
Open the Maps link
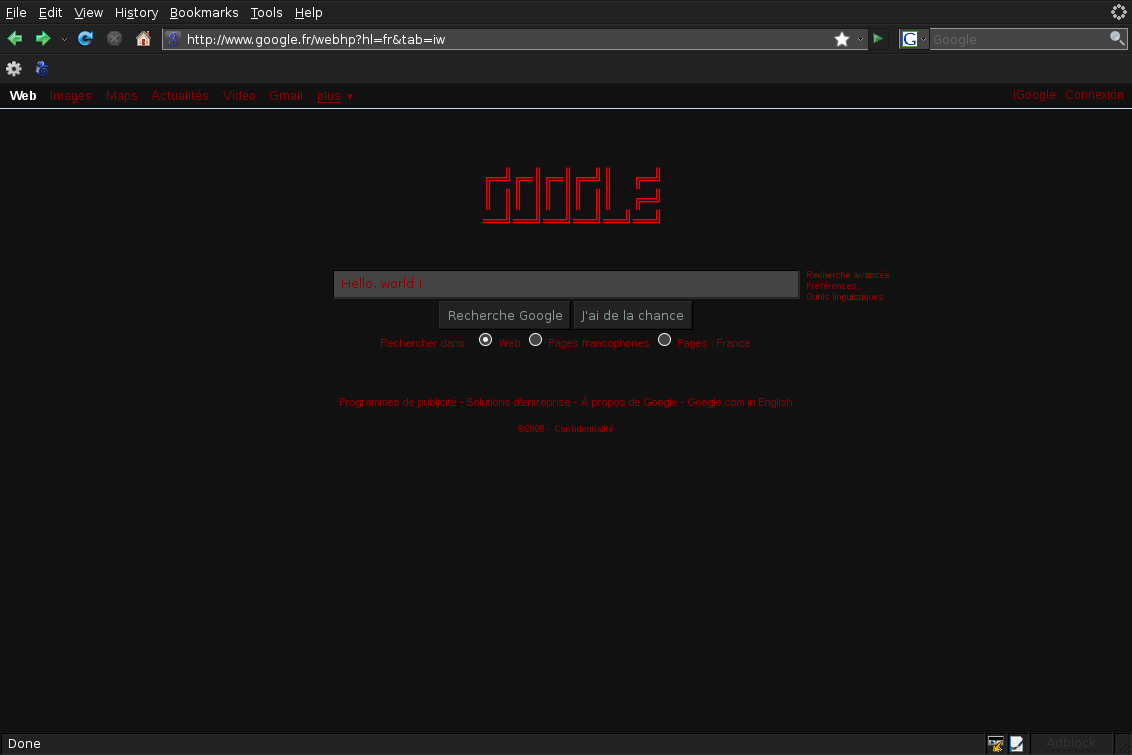point(121,95)
